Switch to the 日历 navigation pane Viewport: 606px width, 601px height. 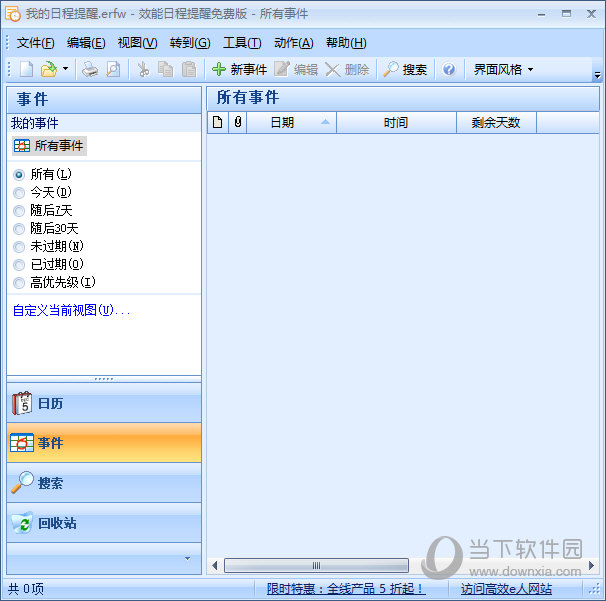click(x=104, y=403)
